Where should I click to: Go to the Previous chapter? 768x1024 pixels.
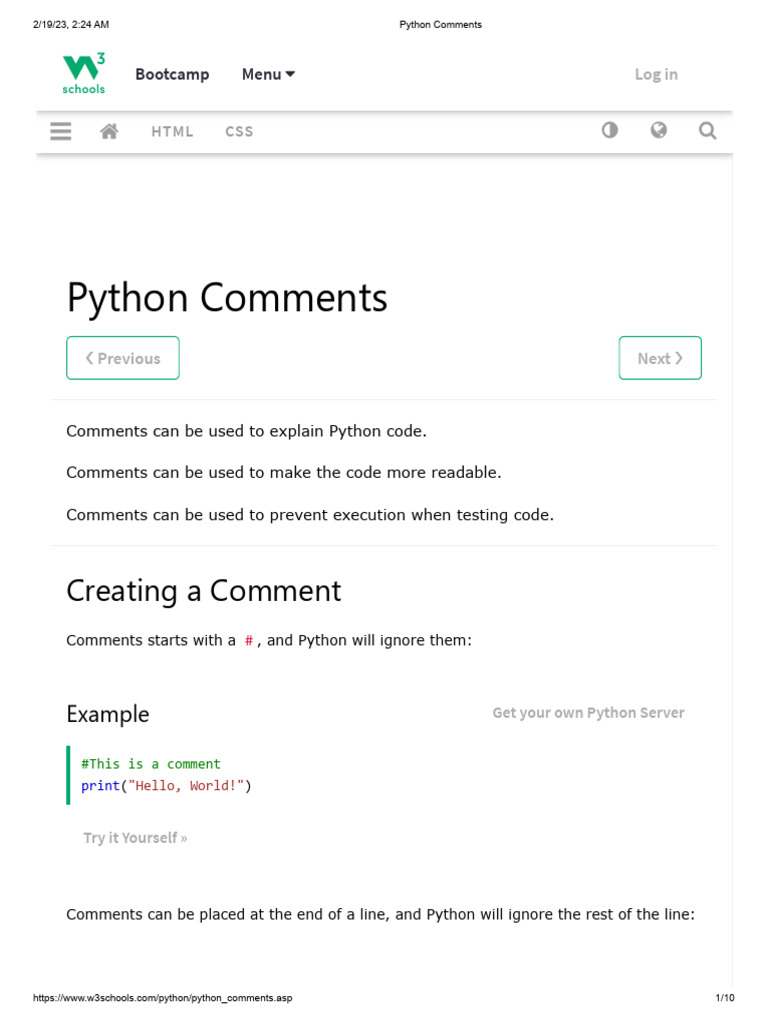point(123,358)
